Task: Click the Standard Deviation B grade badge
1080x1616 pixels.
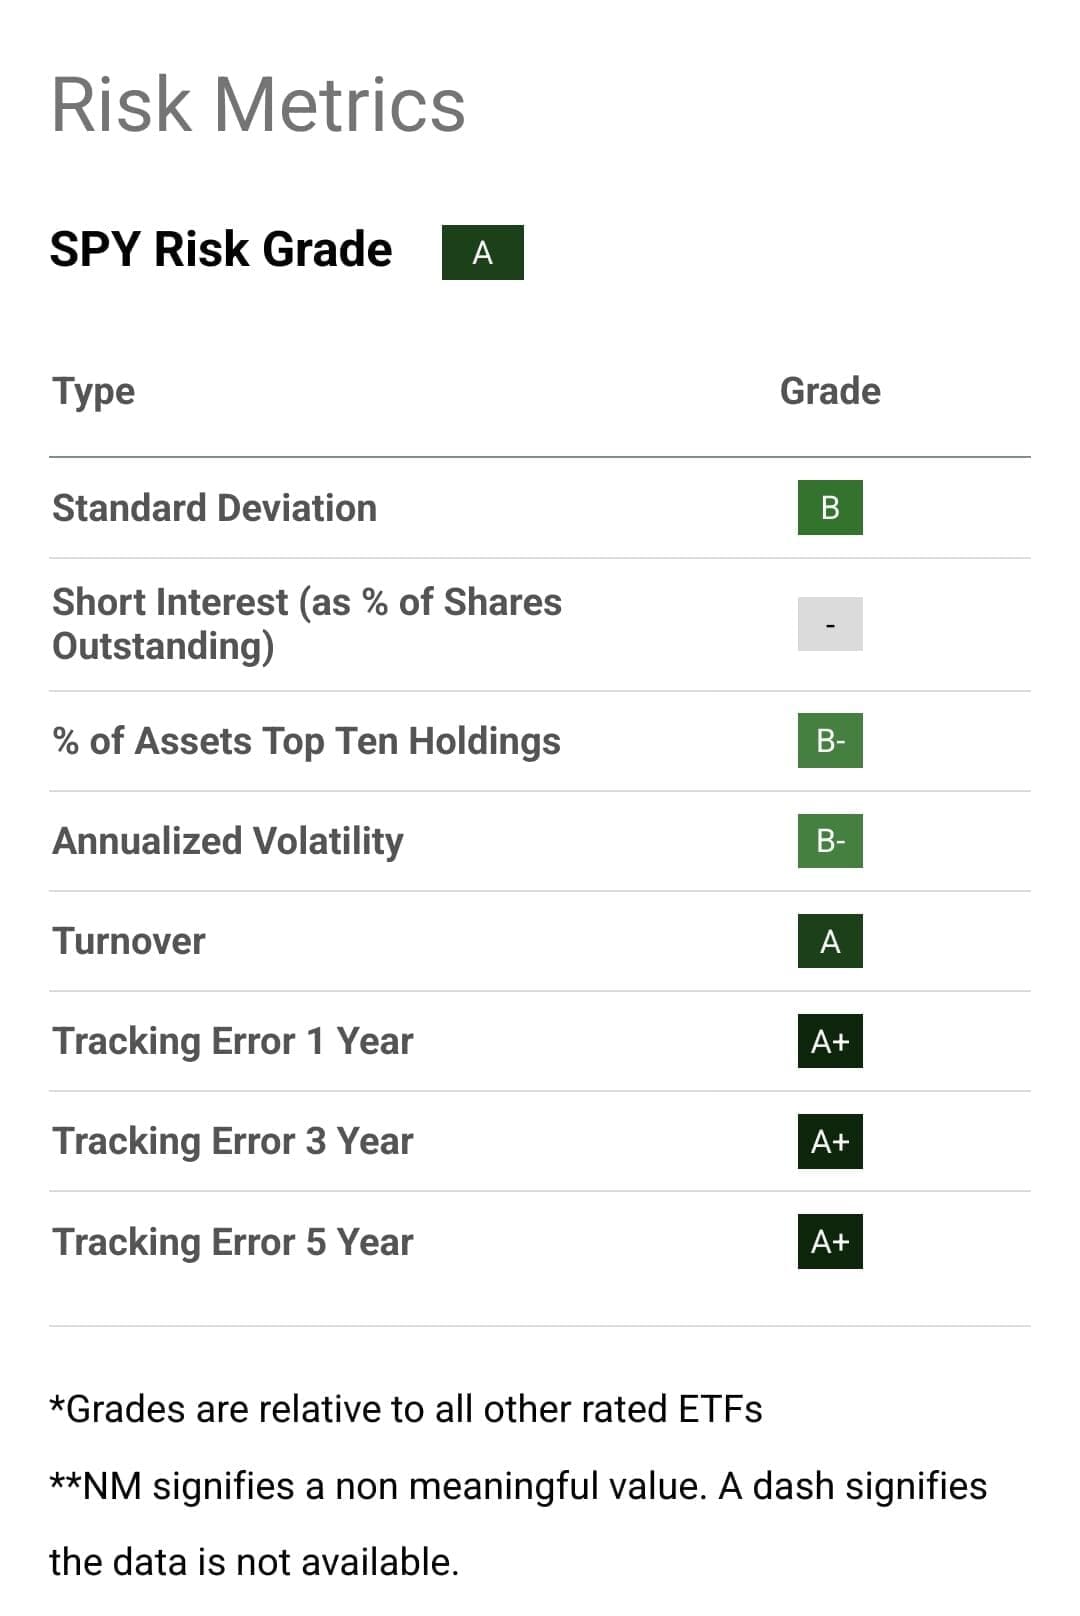Action: 830,508
